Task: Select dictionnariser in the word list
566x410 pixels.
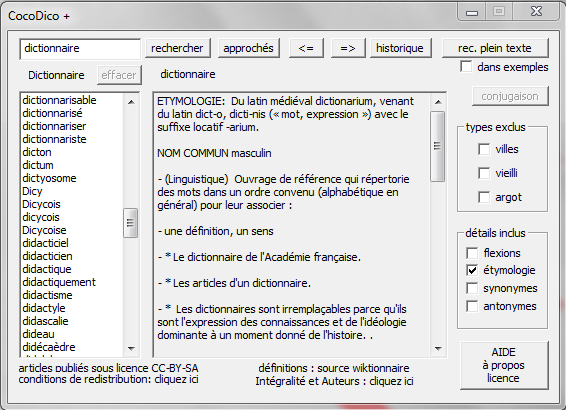Action: pos(54,126)
